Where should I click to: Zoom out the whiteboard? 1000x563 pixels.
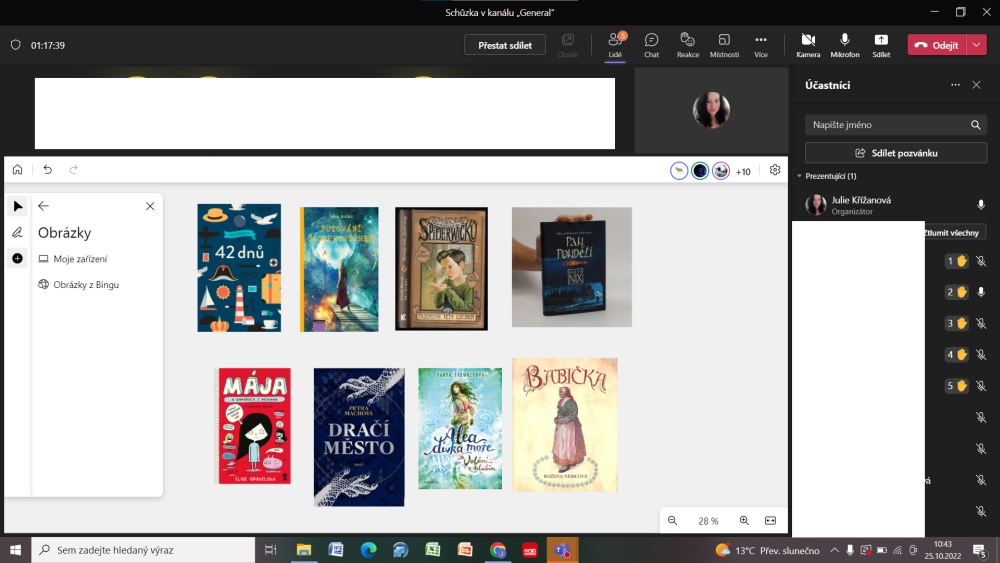(672, 520)
